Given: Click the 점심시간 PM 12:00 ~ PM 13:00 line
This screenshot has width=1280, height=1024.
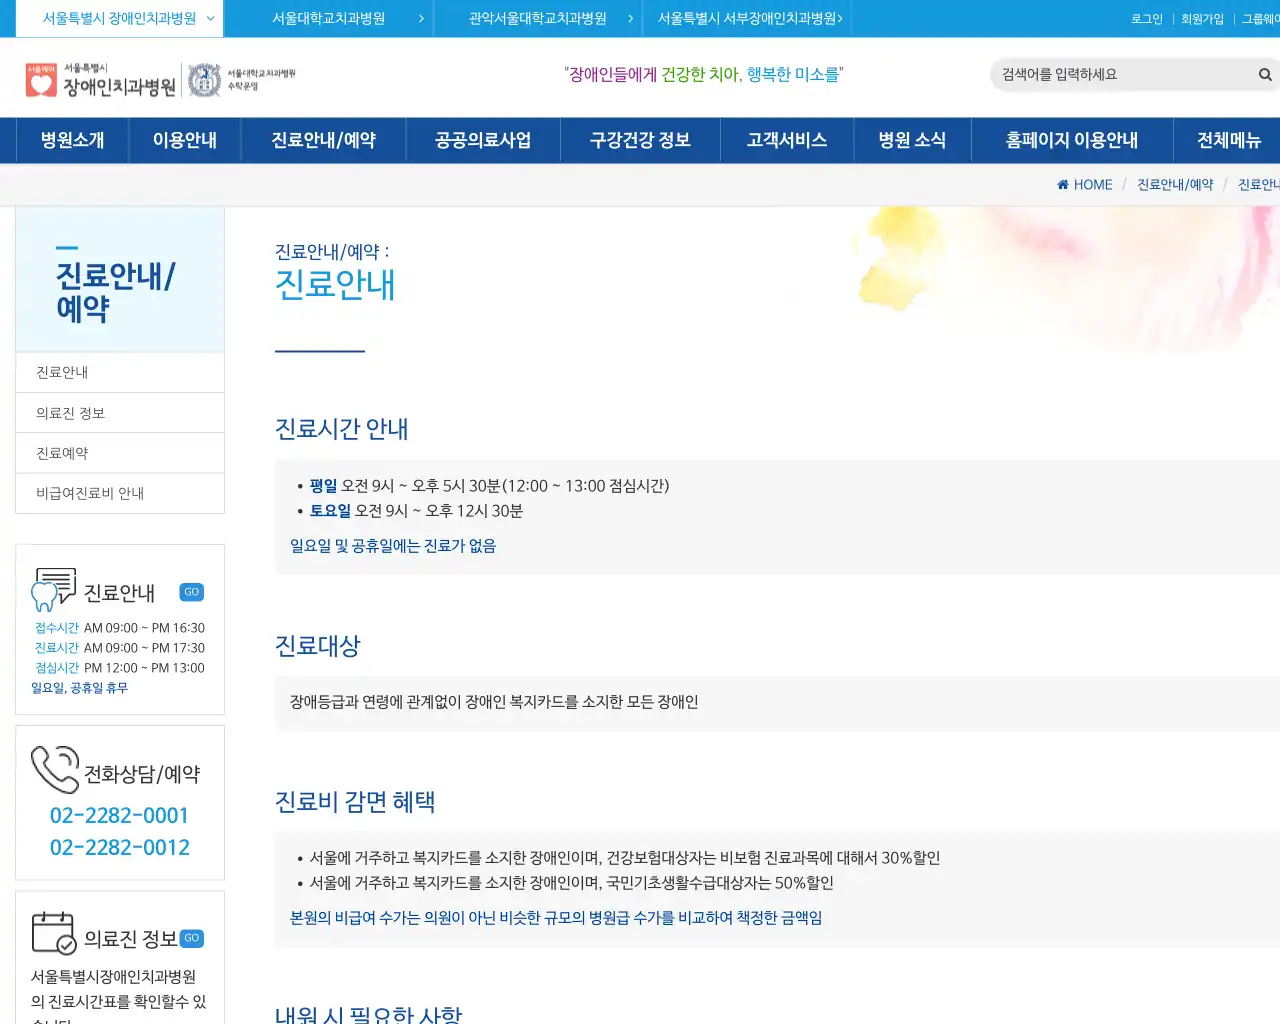Looking at the screenshot, I should [120, 668].
